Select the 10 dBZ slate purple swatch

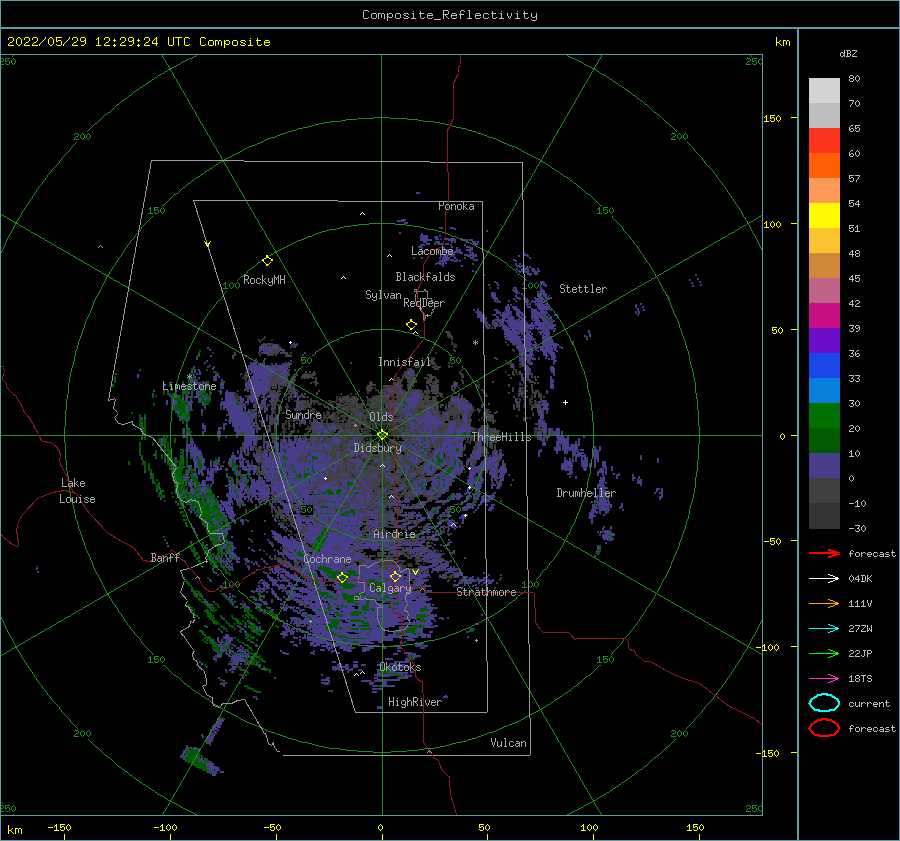(x=824, y=465)
